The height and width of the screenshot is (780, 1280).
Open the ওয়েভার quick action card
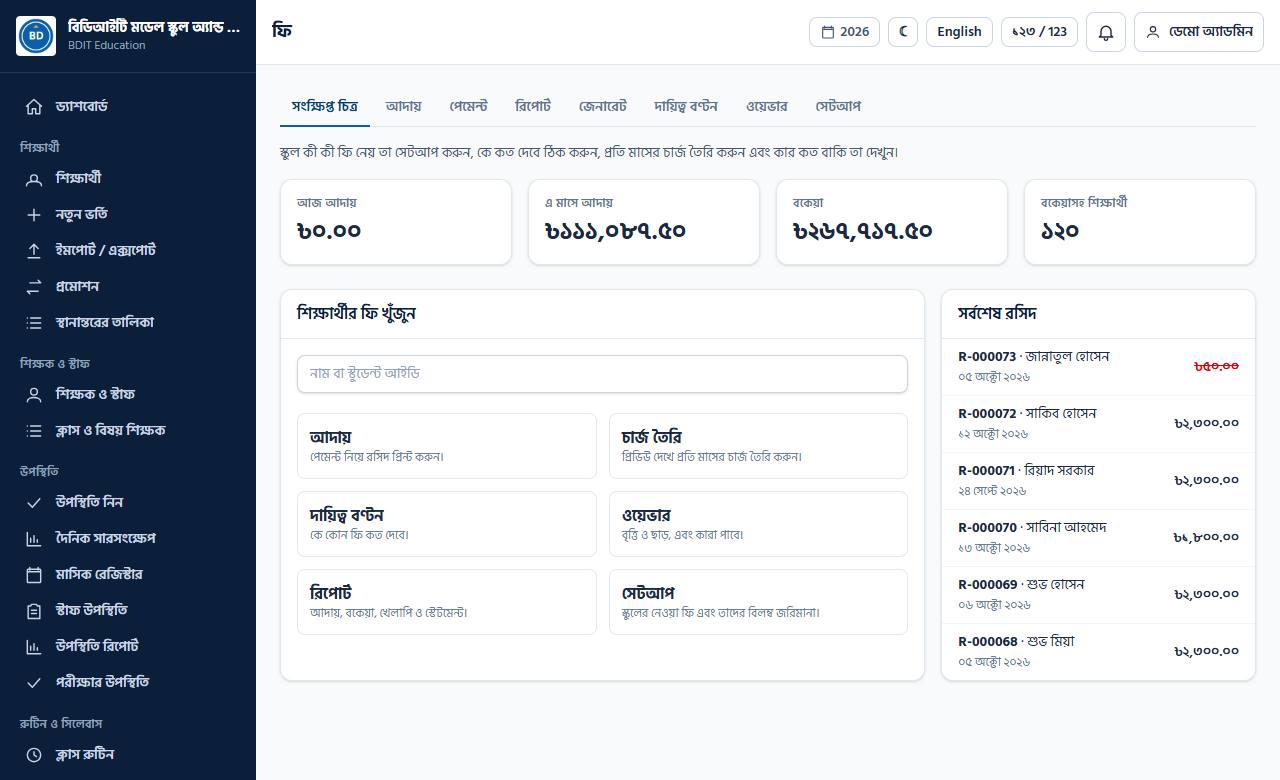tap(758, 524)
